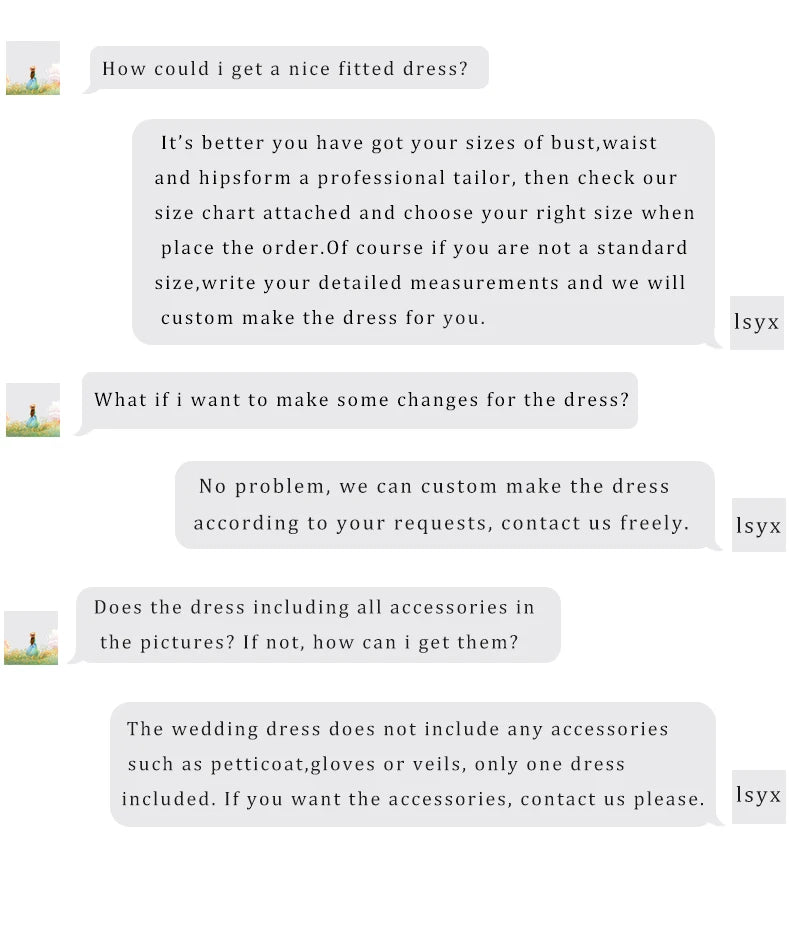Click the line starting "No problem, we can custom"

click(434, 487)
